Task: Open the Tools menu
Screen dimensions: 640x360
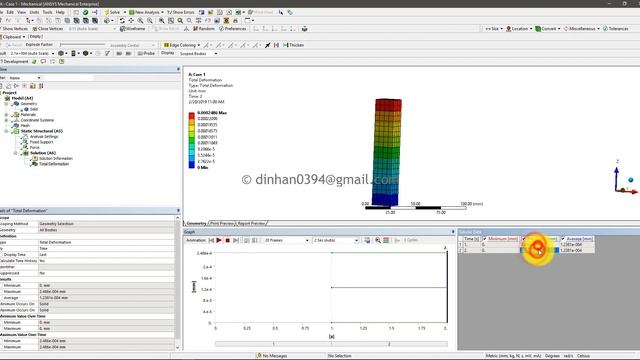Action: coord(47,12)
